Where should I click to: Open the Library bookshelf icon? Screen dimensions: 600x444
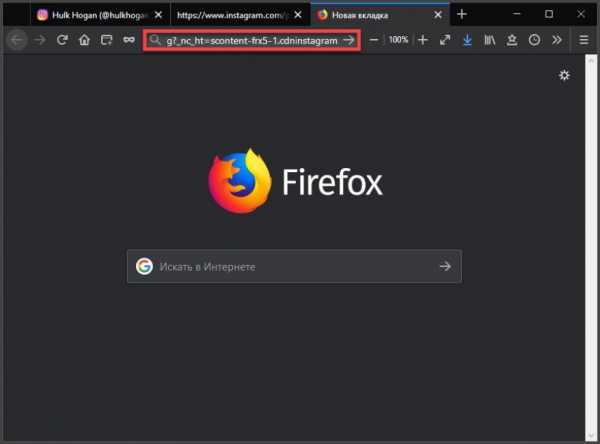pyautogui.click(x=489, y=40)
